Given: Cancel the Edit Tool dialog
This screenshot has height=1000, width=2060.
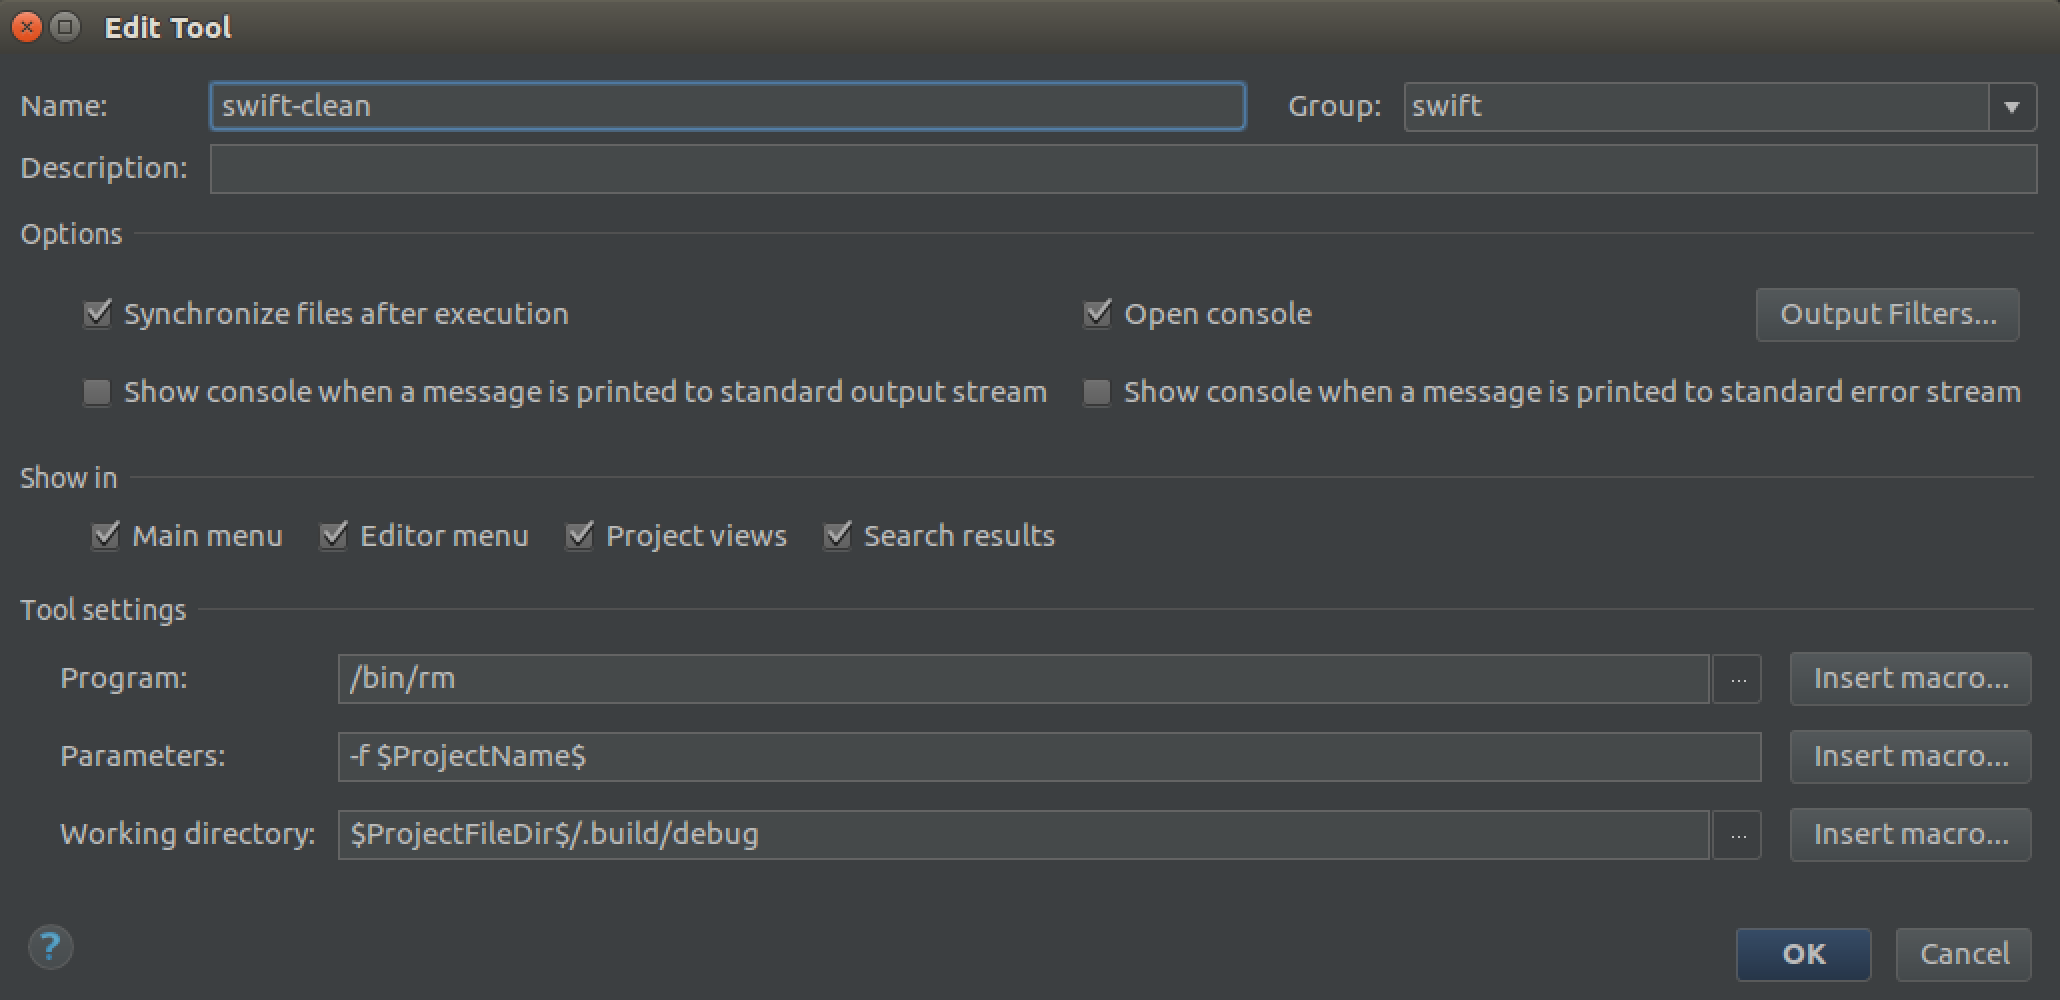Looking at the screenshot, I should (1964, 954).
